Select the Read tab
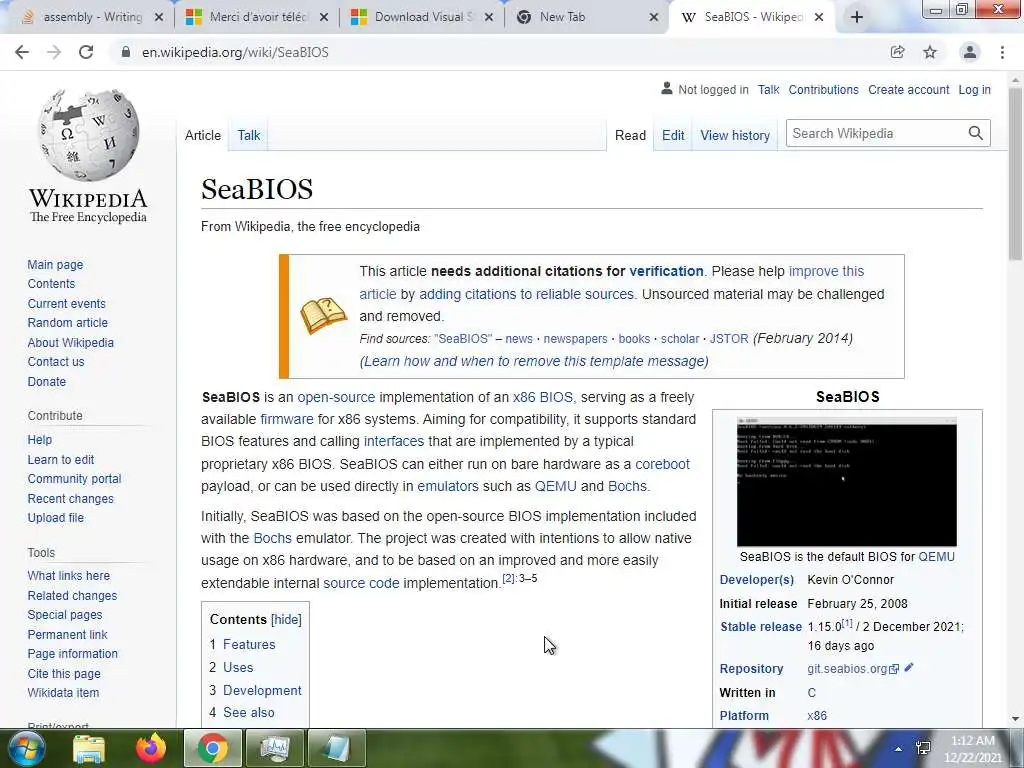1024x768 pixels. [x=630, y=135]
